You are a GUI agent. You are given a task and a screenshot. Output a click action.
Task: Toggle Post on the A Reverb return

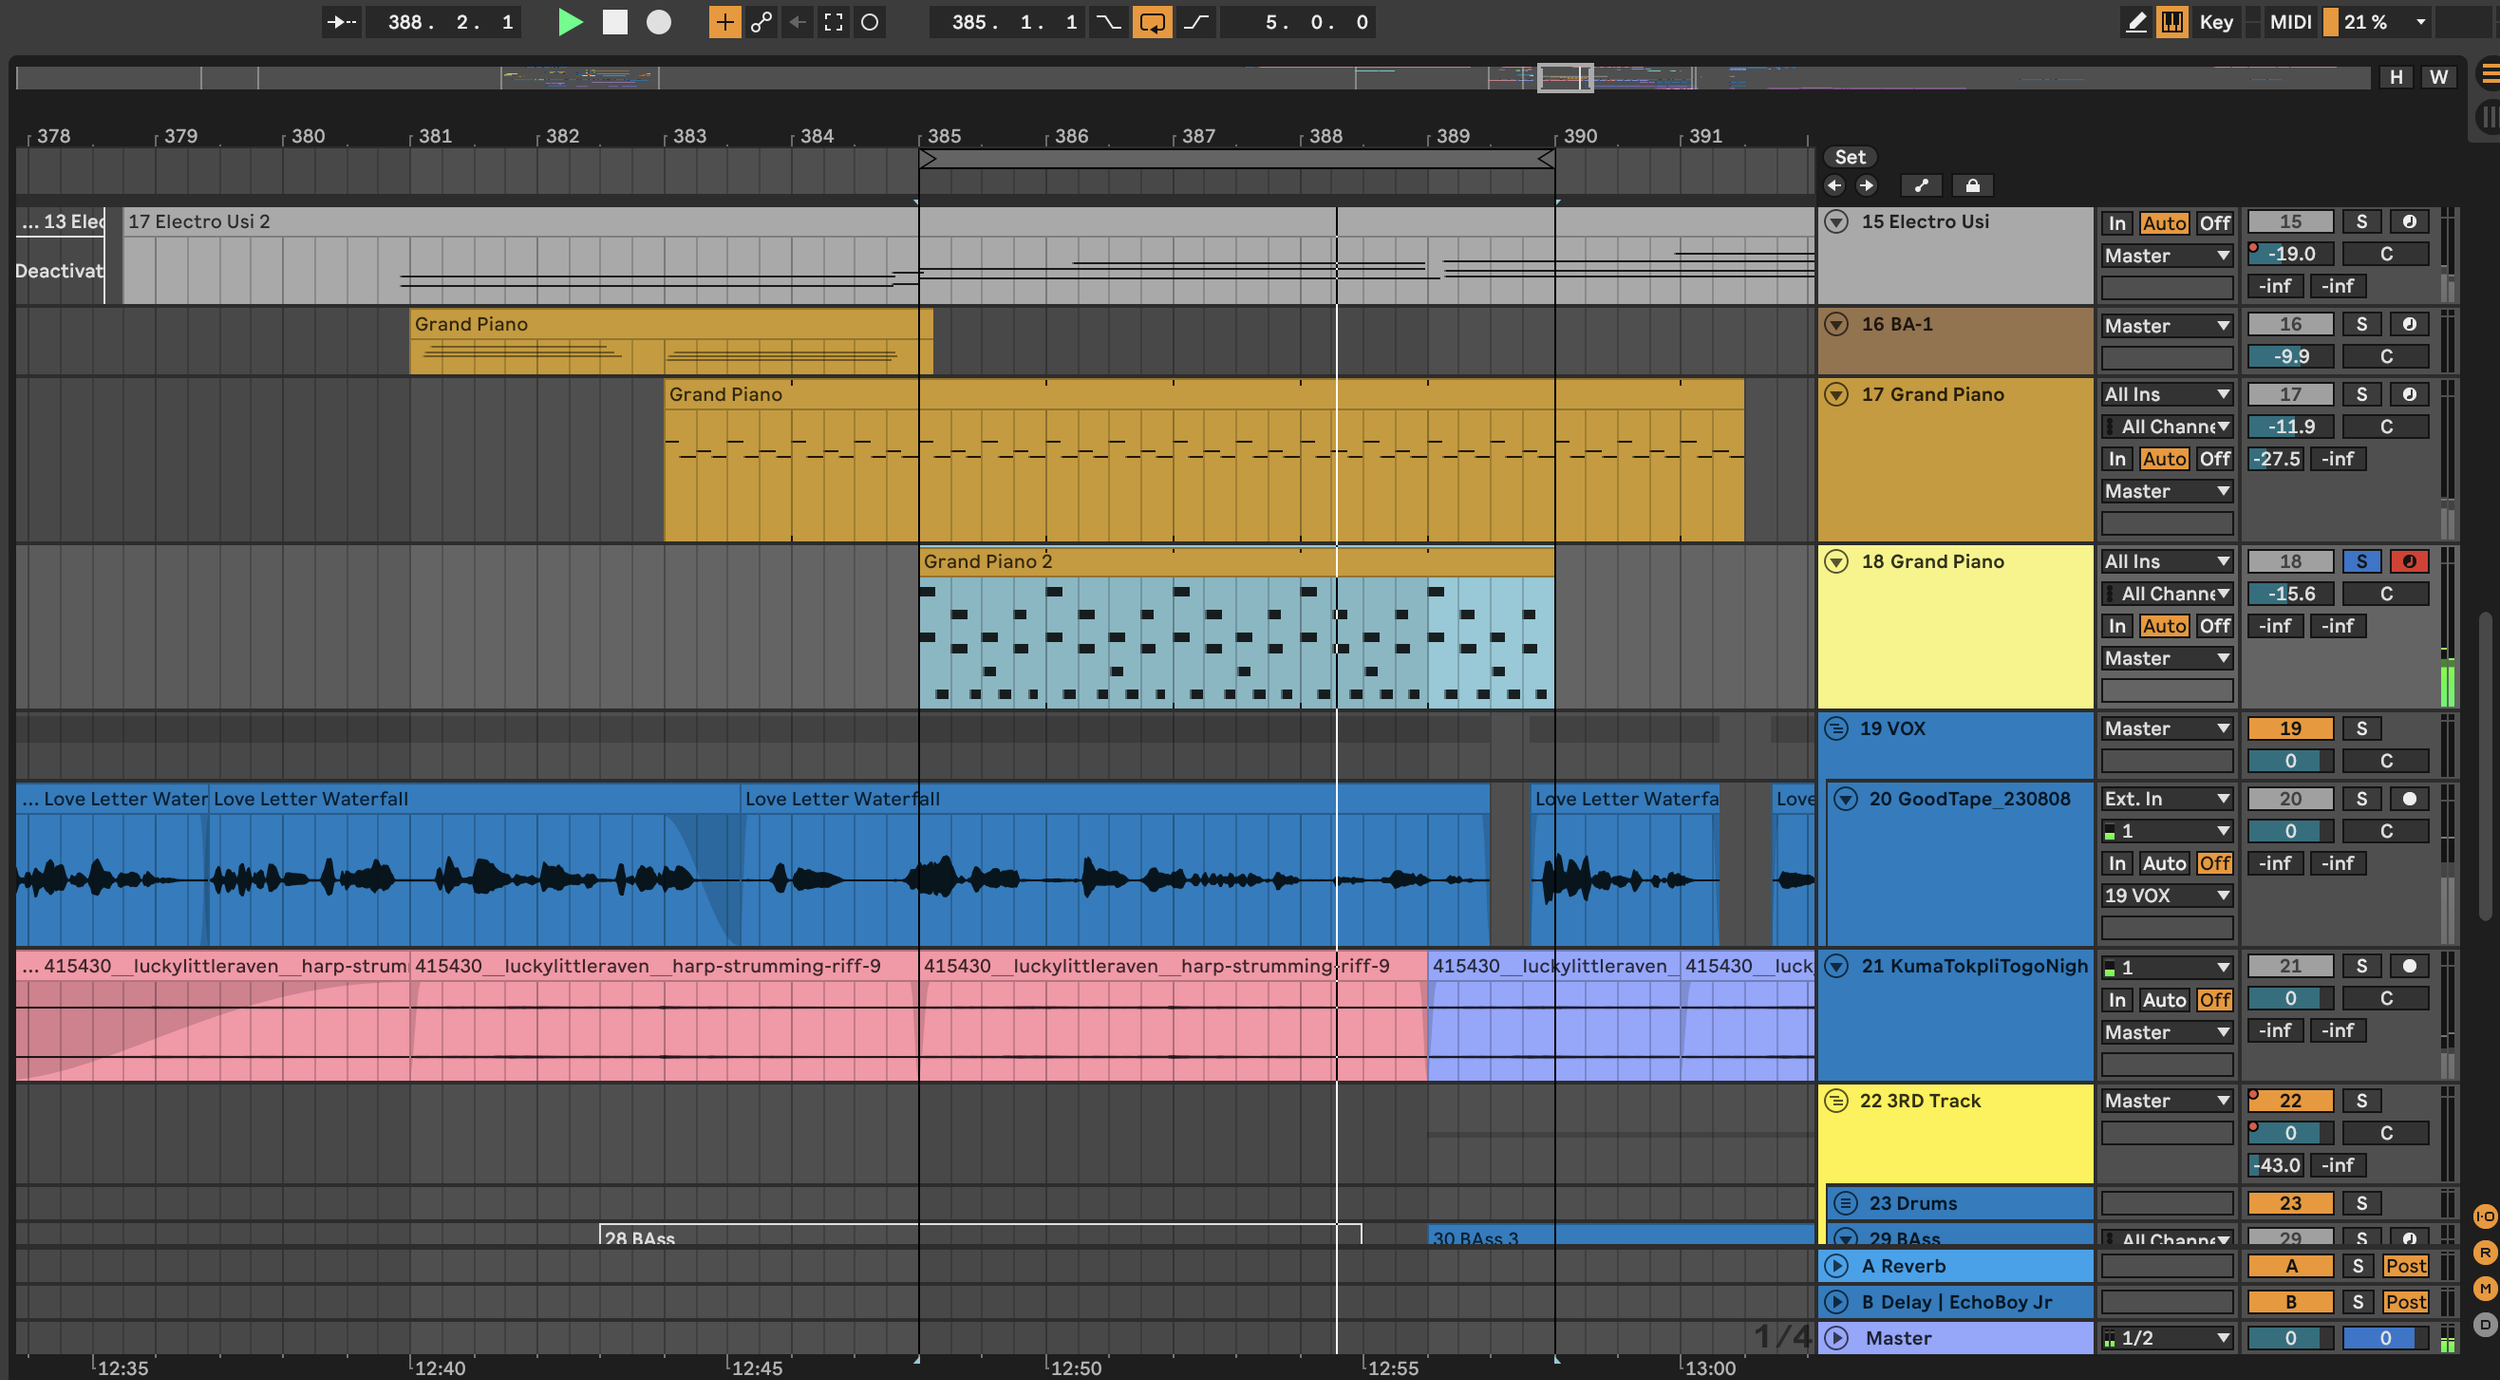pyautogui.click(x=2405, y=1266)
